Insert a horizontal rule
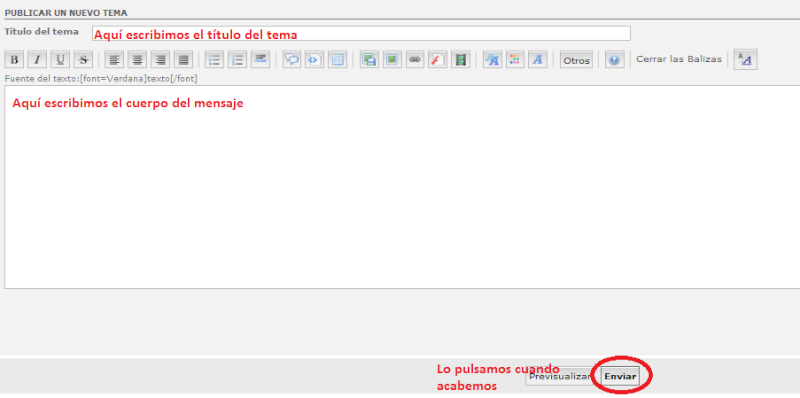The width and height of the screenshot is (800, 398). (260, 60)
